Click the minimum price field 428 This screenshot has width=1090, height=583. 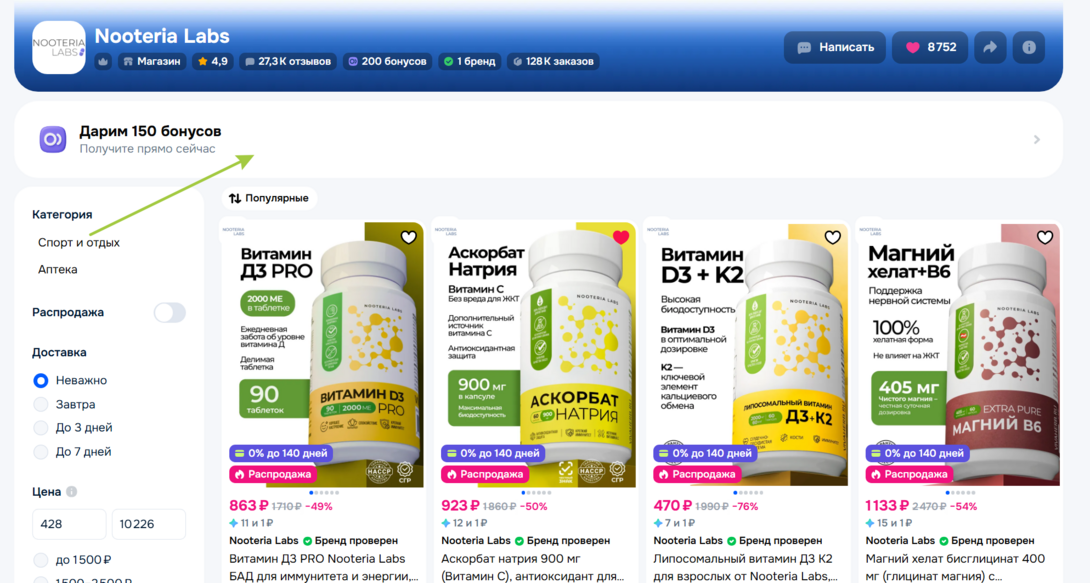coord(69,524)
